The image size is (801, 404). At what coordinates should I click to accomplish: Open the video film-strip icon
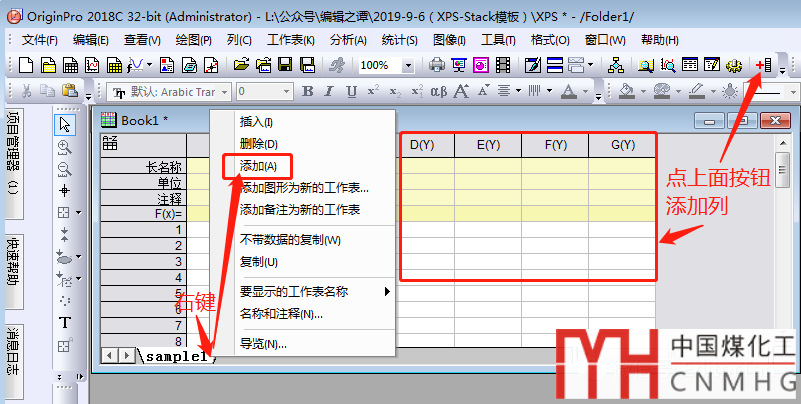[503, 65]
